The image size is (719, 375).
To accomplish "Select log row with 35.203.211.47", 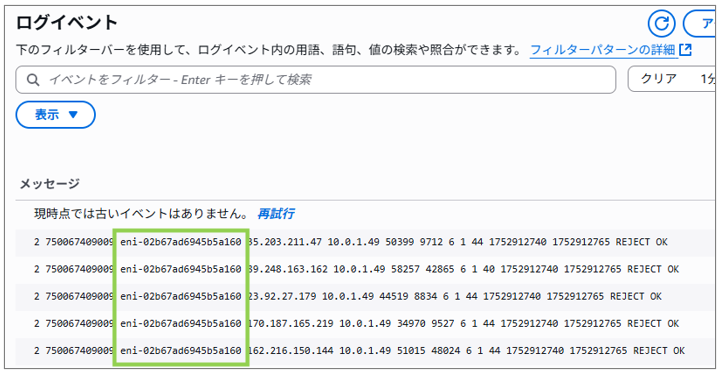I will 365,242.
